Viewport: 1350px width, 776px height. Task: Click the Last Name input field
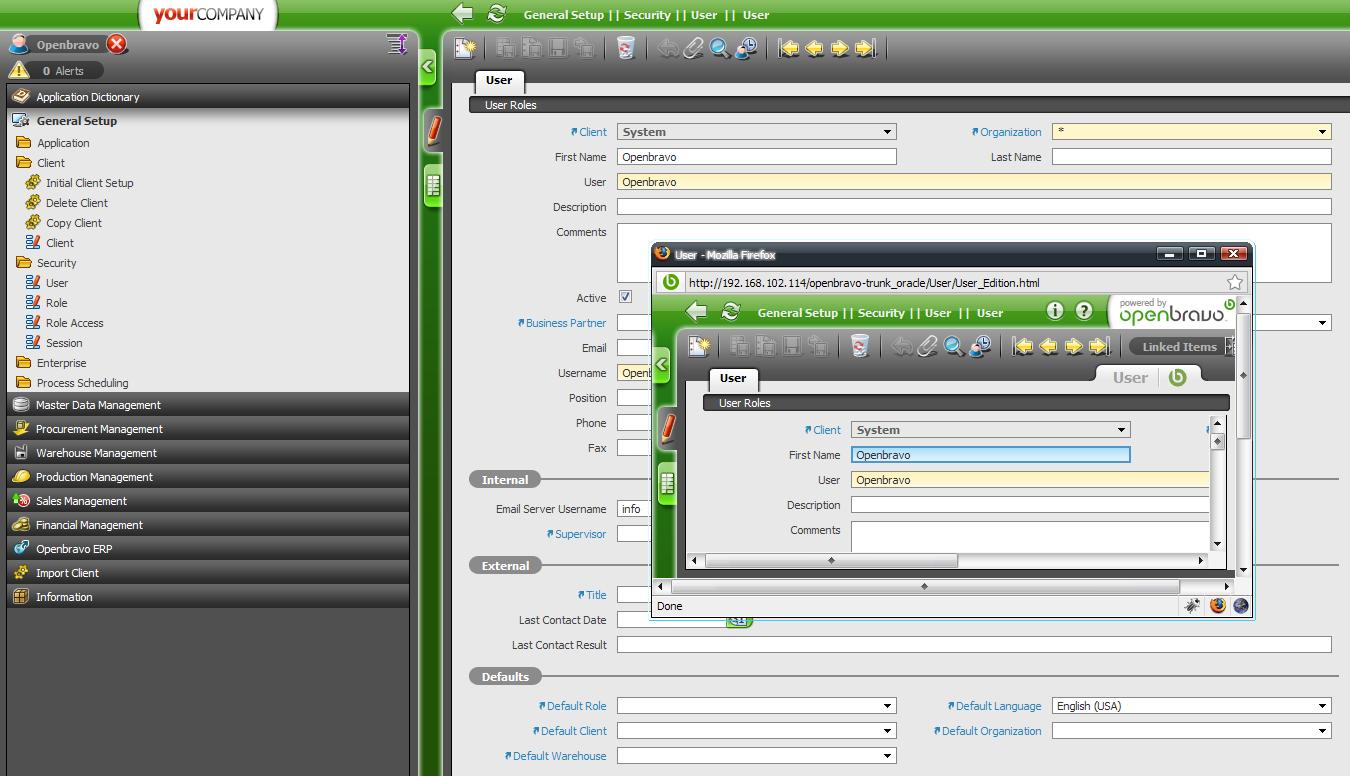click(x=1191, y=157)
